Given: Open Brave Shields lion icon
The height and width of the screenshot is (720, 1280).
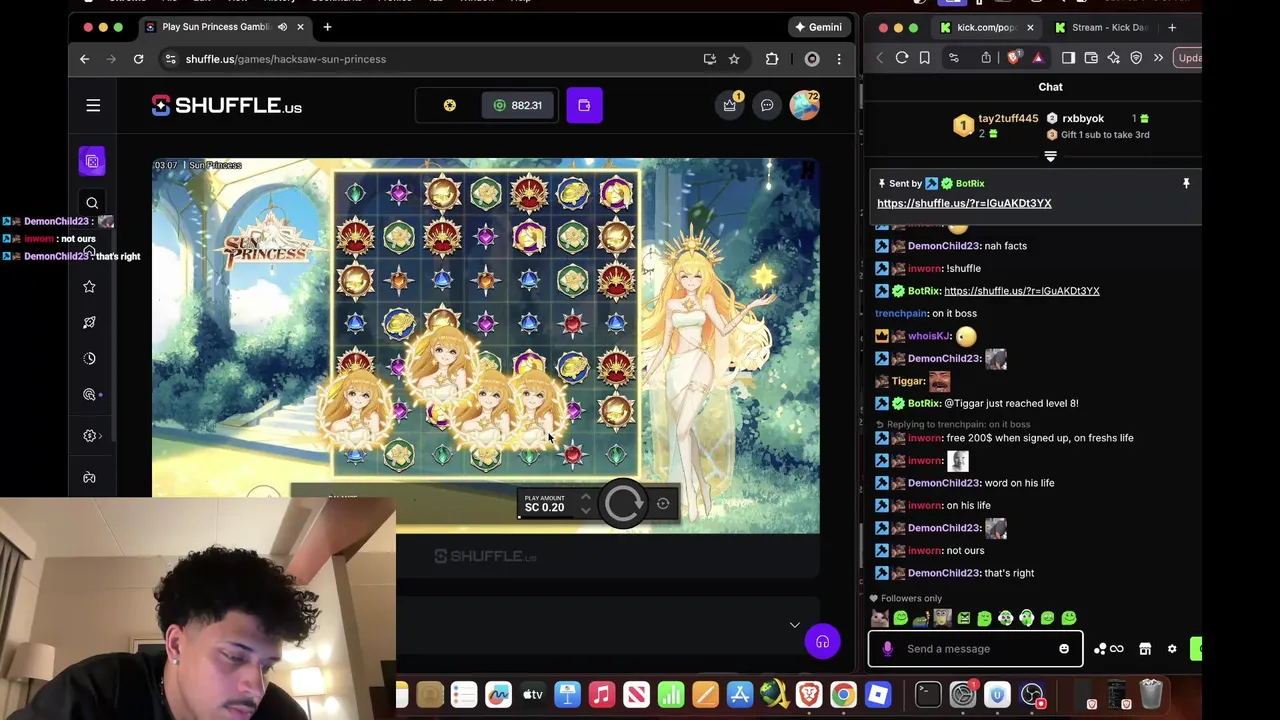Looking at the screenshot, I should tap(1014, 58).
